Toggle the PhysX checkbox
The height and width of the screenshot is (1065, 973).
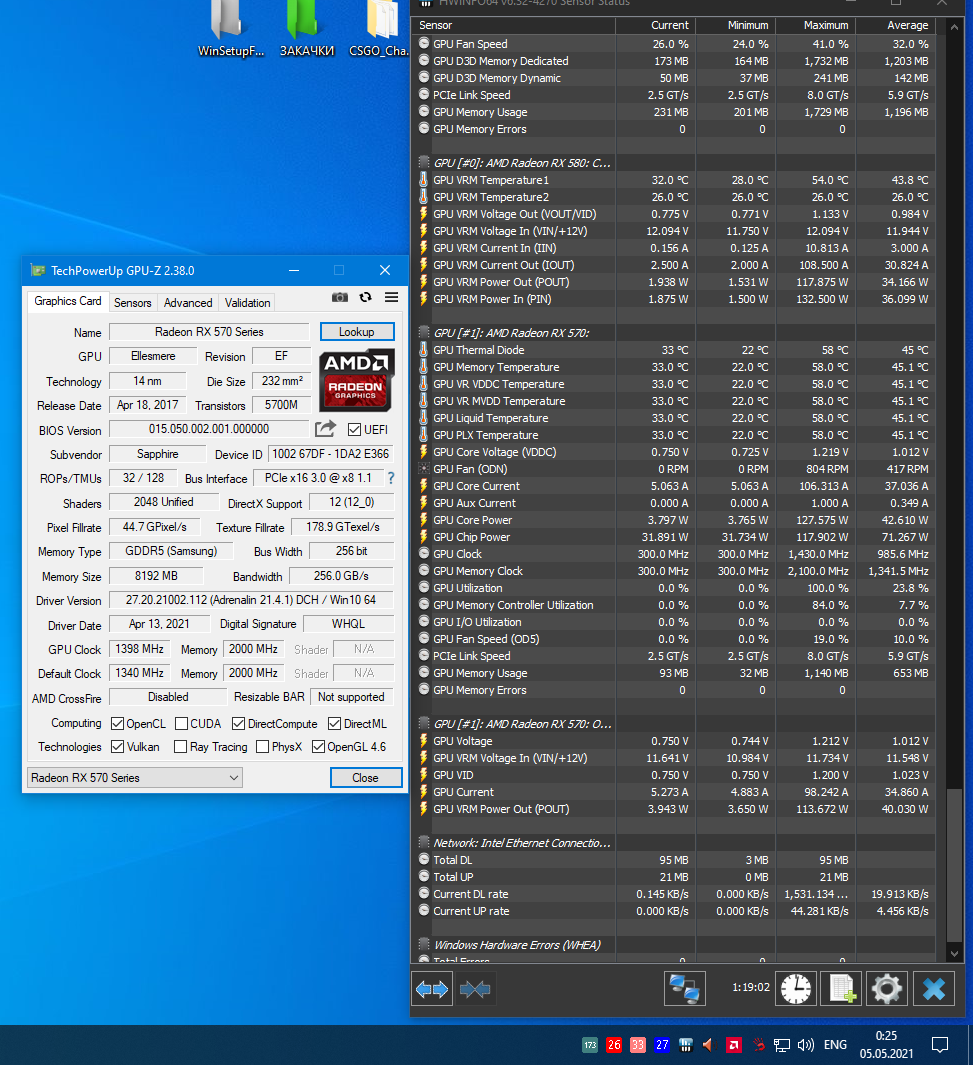click(x=263, y=746)
